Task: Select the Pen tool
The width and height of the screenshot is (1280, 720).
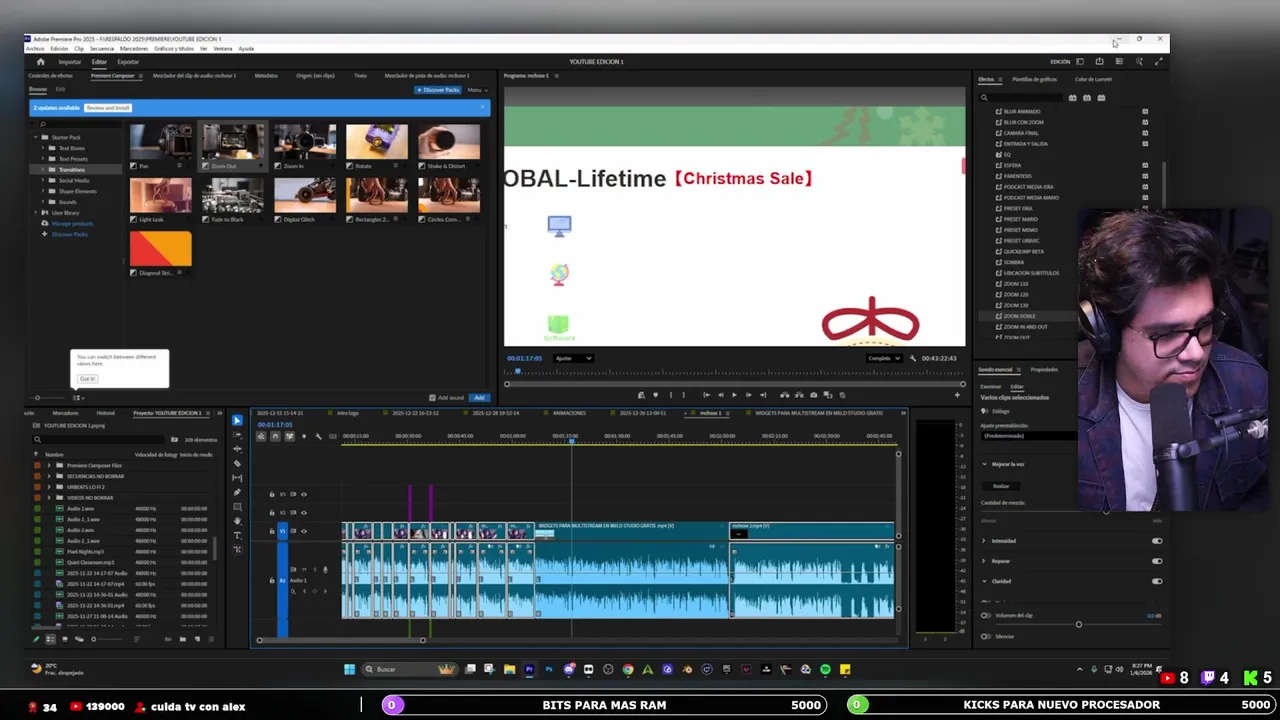Action: click(x=237, y=492)
